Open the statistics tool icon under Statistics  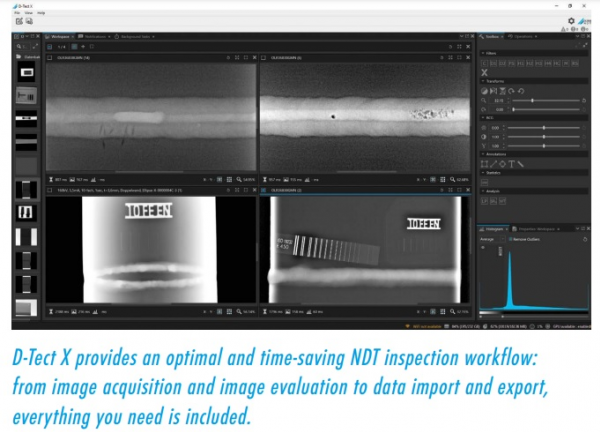click(x=484, y=182)
